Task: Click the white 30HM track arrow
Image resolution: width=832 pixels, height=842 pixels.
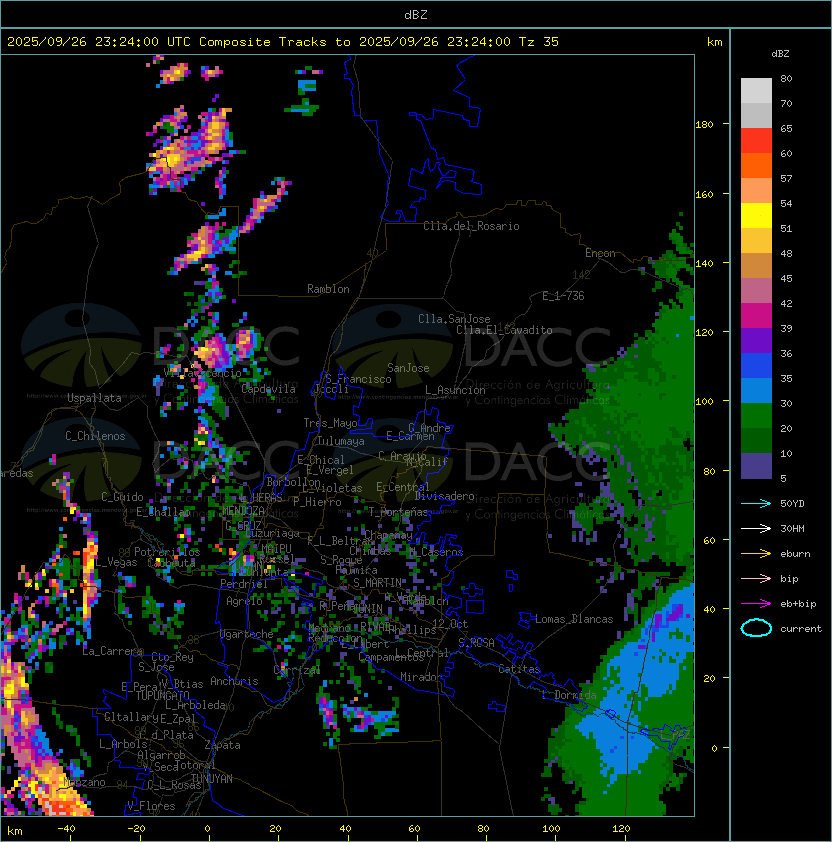Action: pos(756,529)
